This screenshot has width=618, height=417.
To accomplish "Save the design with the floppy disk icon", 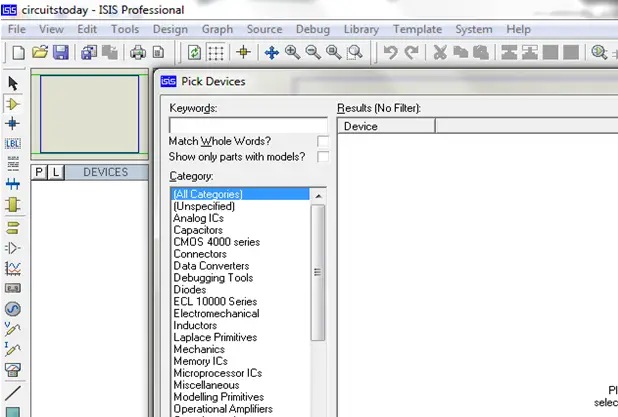I will pos(61,52).
